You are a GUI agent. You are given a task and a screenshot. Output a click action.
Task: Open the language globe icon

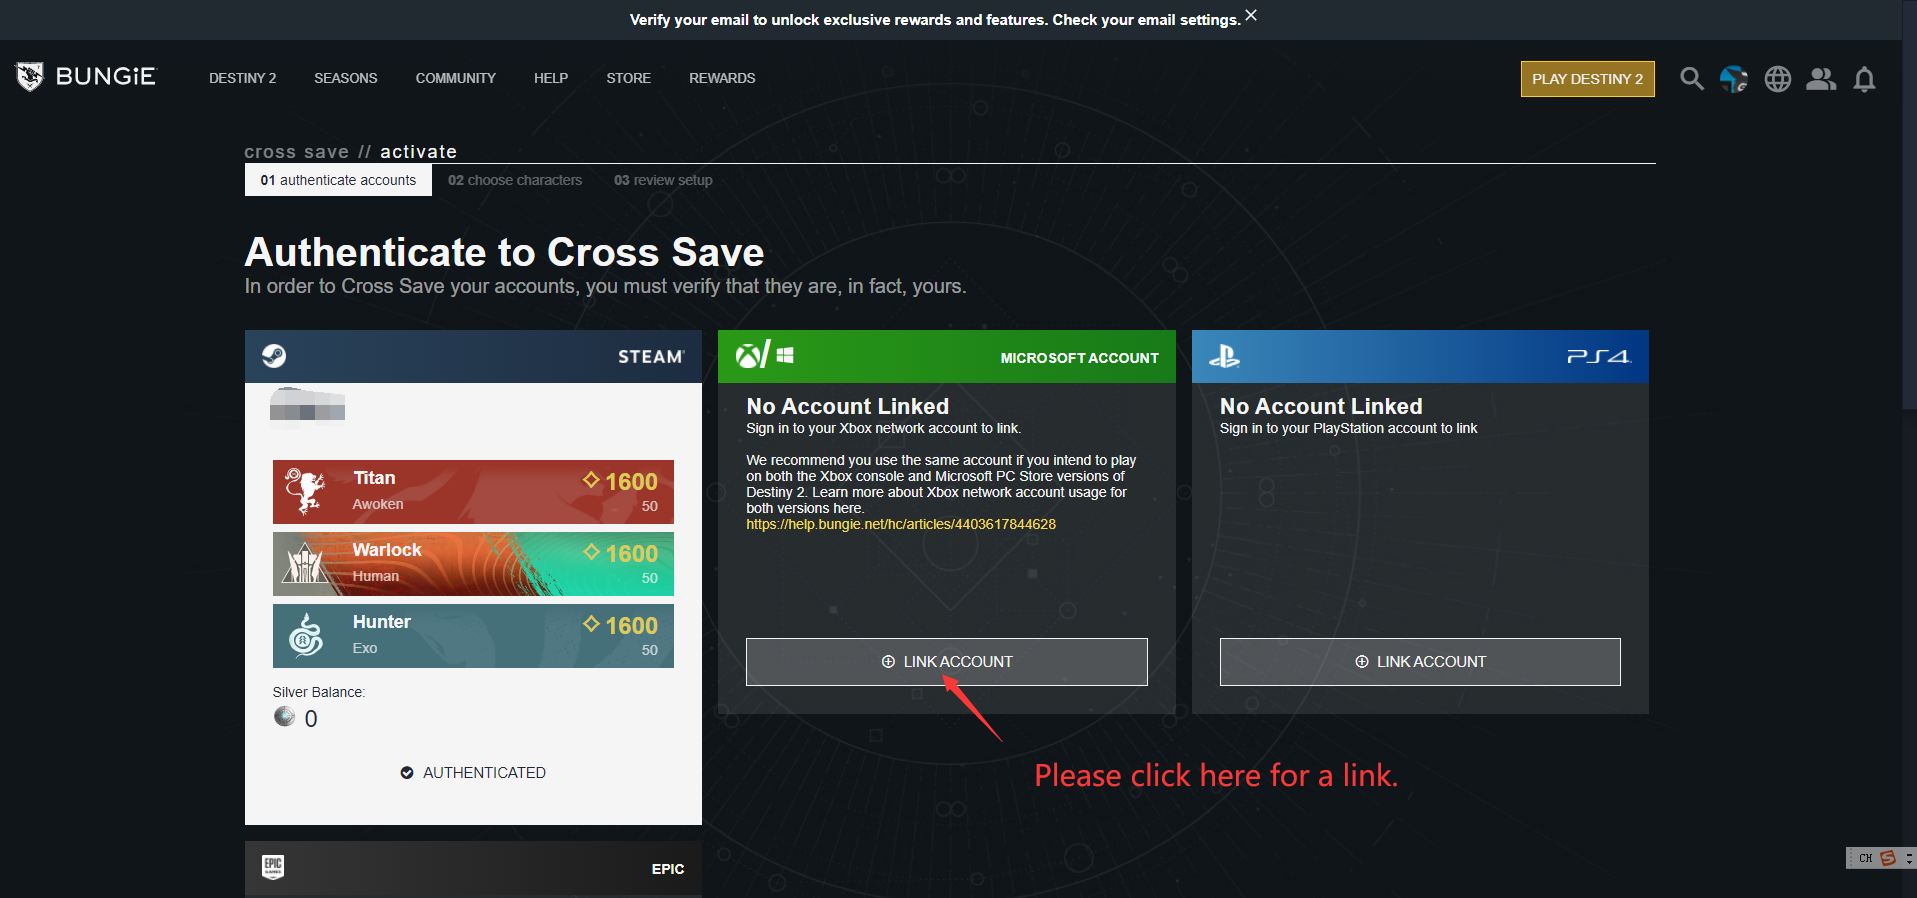1778,79
